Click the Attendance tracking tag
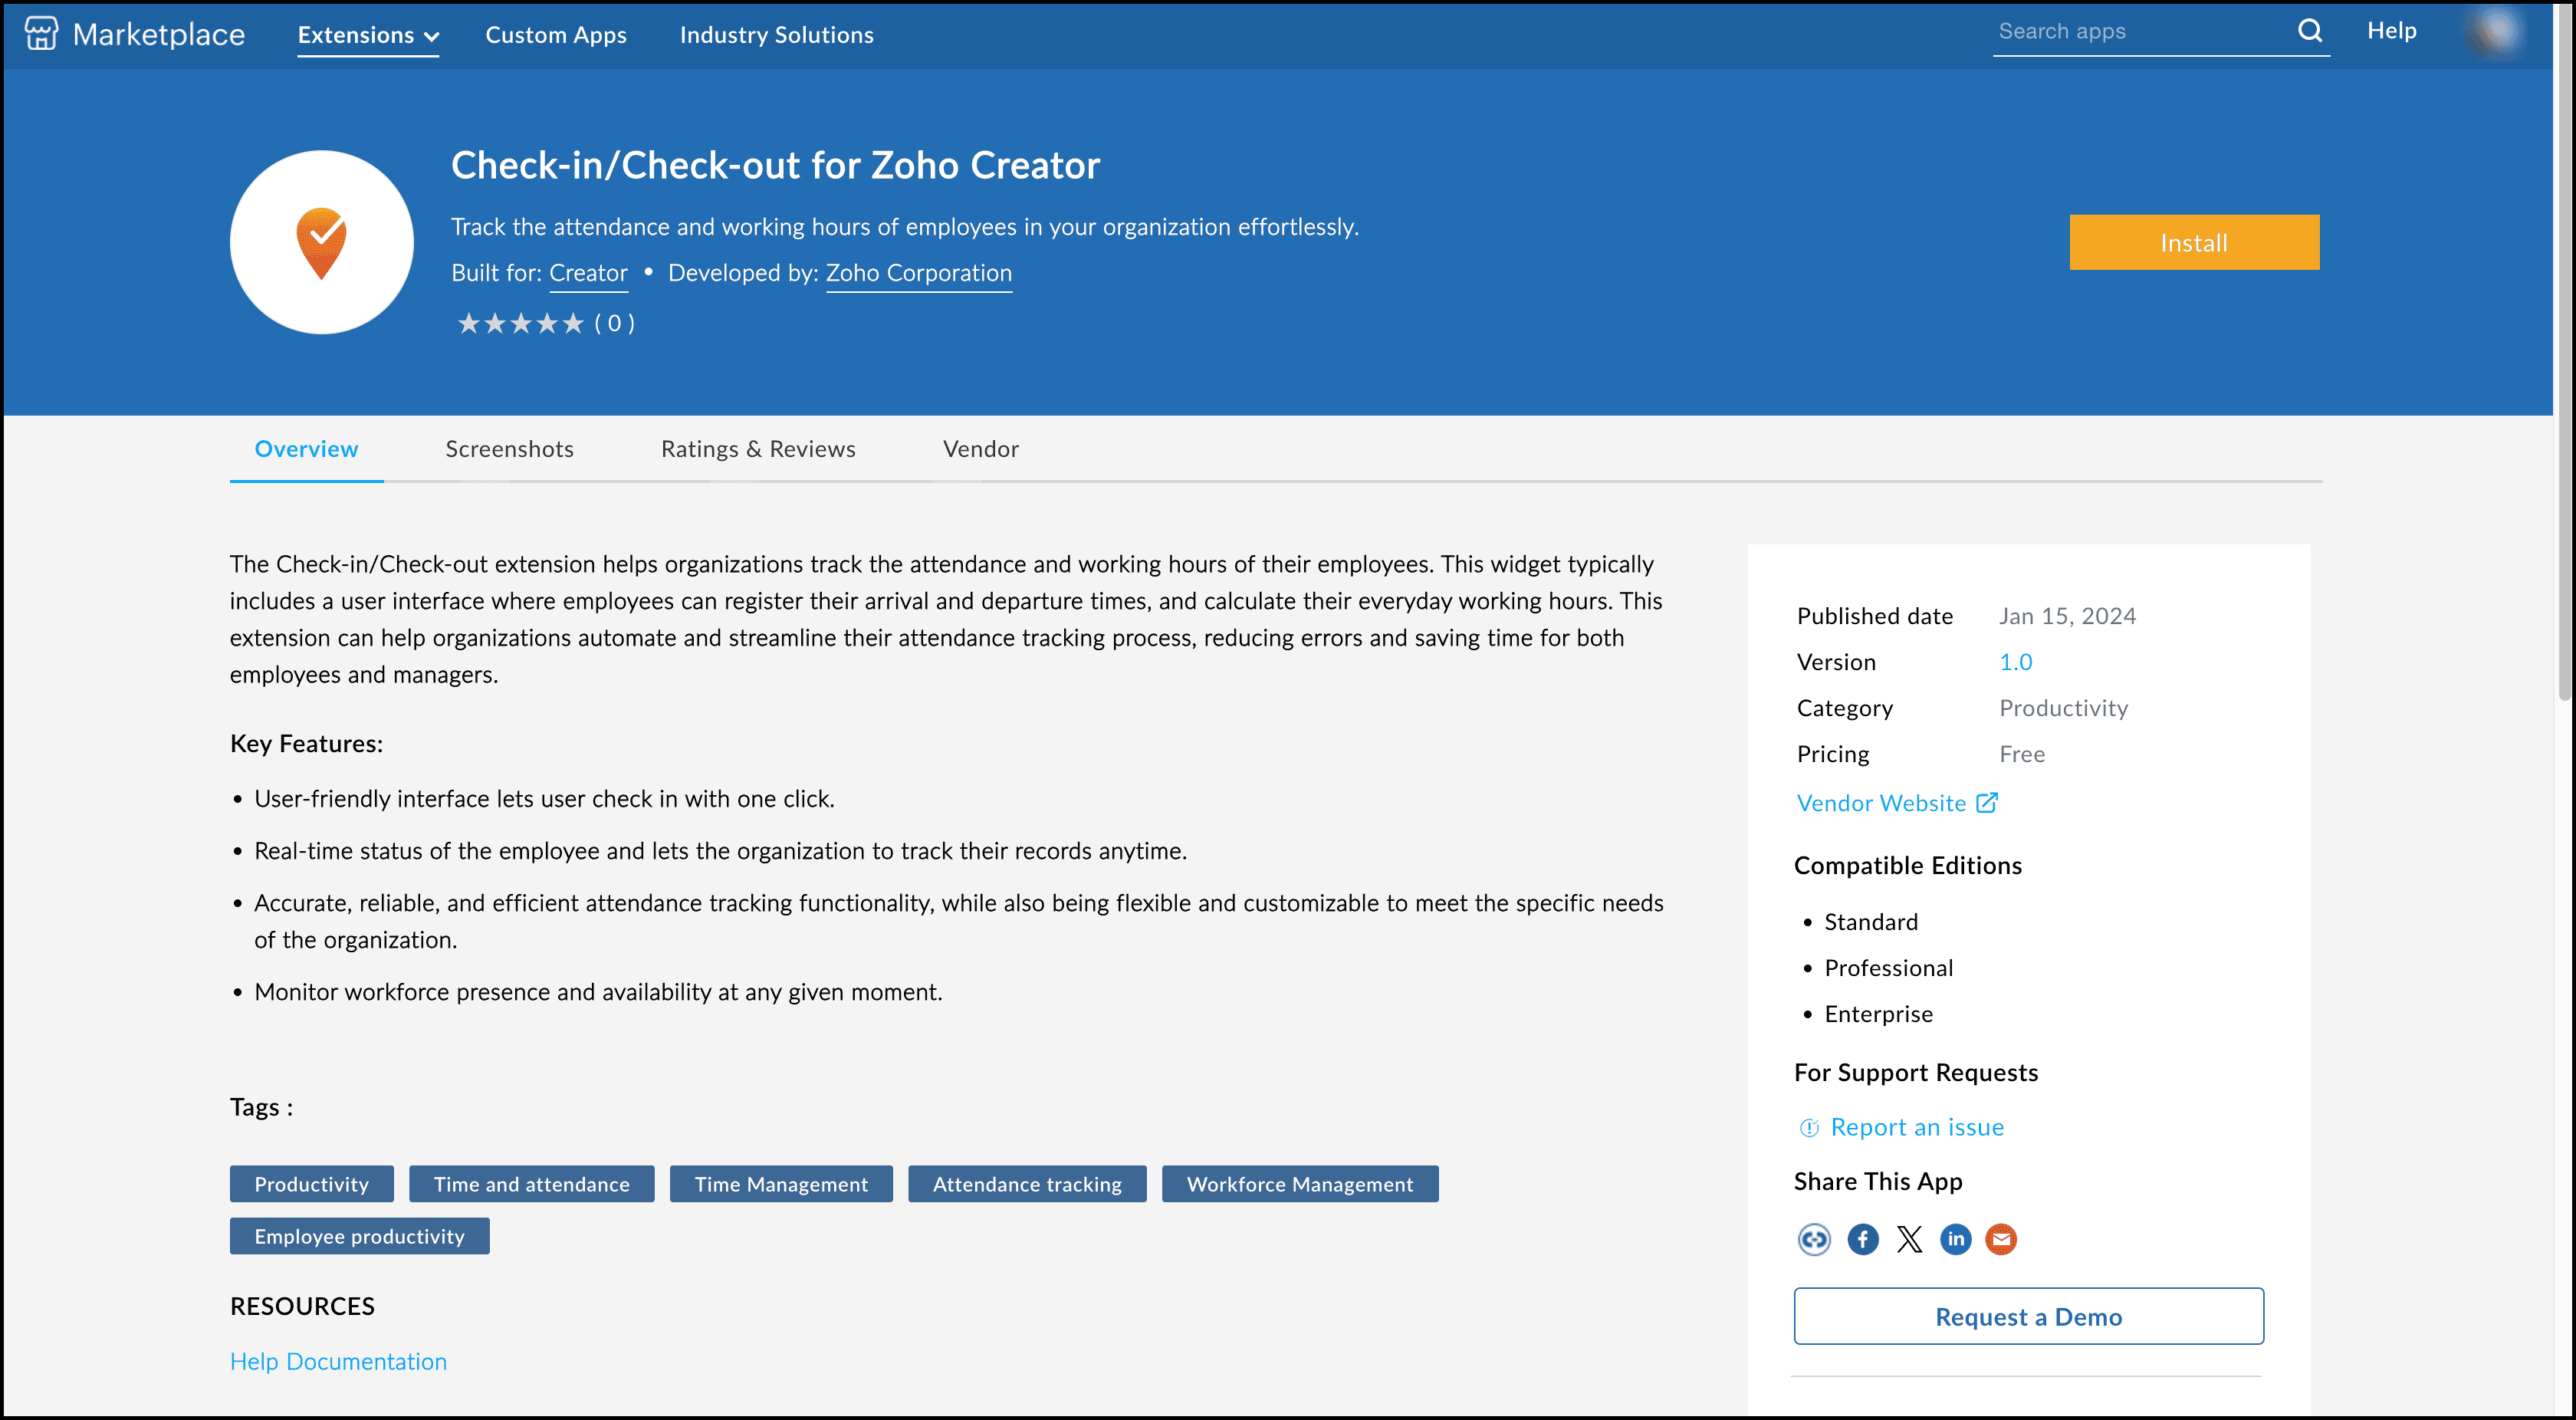The width and height of the screenshot is (2576, 1420). 1027,1184
